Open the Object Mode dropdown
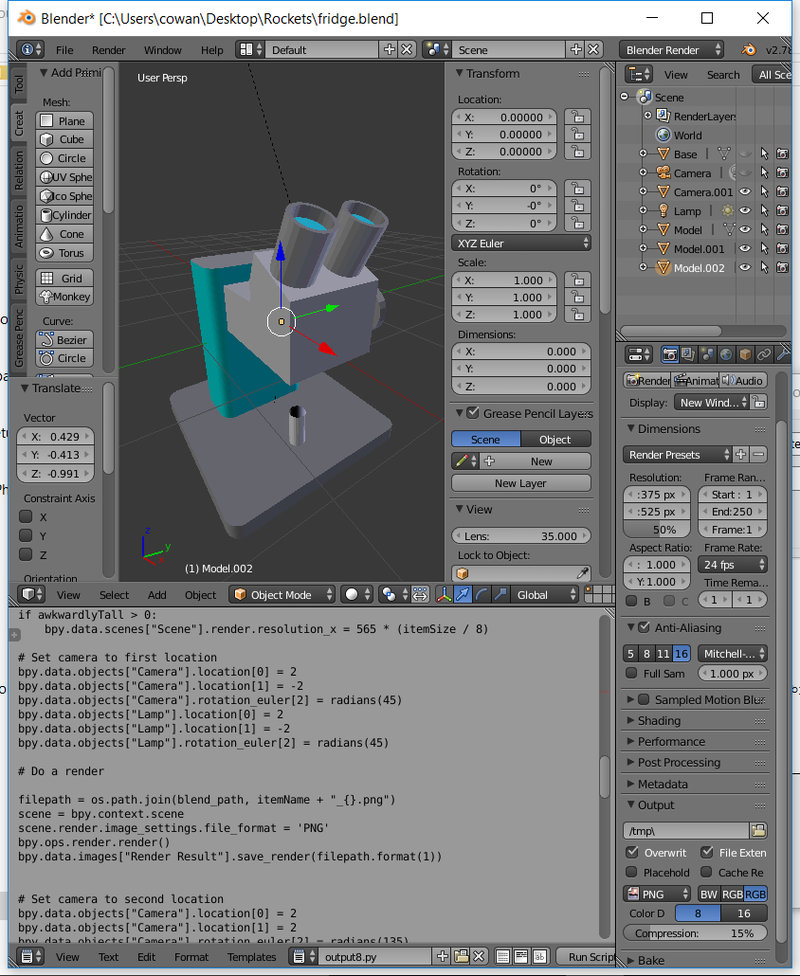The image size is (800, 976). coord(281,595)
